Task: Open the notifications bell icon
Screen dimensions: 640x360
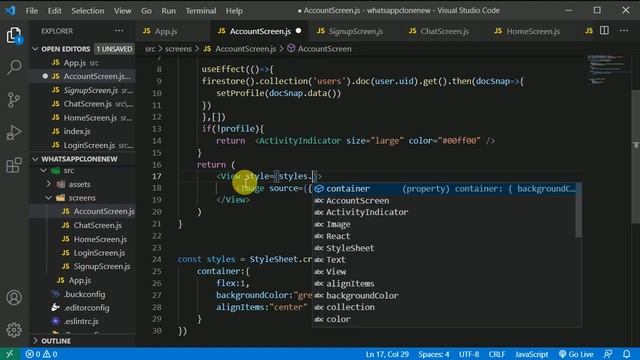Action: coord(627,354)
